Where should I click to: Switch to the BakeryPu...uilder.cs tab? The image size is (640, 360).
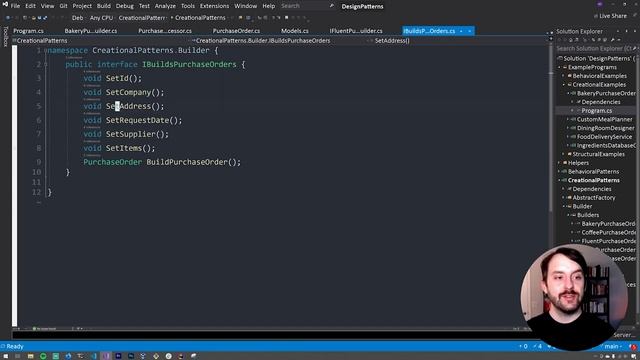click(x=91, y=31)
